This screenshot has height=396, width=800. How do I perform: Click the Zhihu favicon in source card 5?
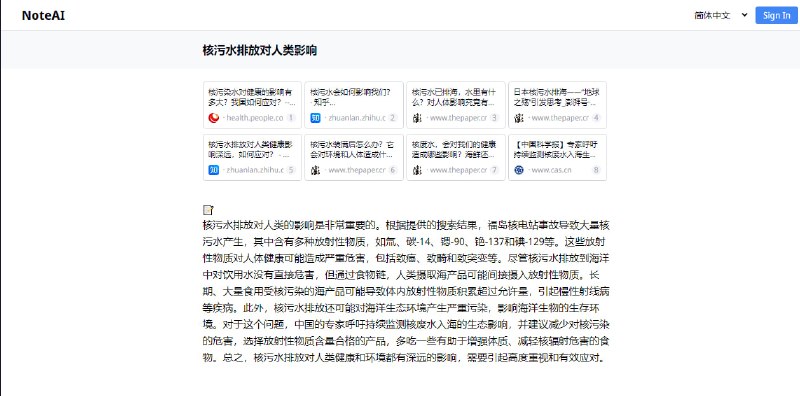pos(214,170)
